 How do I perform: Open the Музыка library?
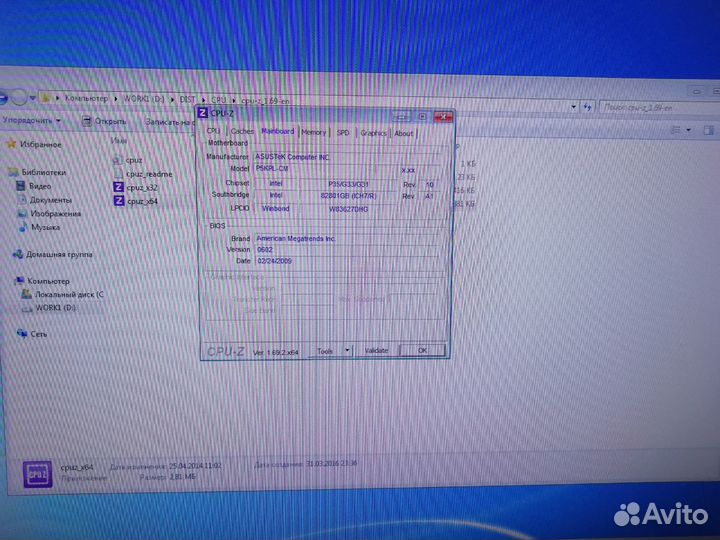click(45, 227)
